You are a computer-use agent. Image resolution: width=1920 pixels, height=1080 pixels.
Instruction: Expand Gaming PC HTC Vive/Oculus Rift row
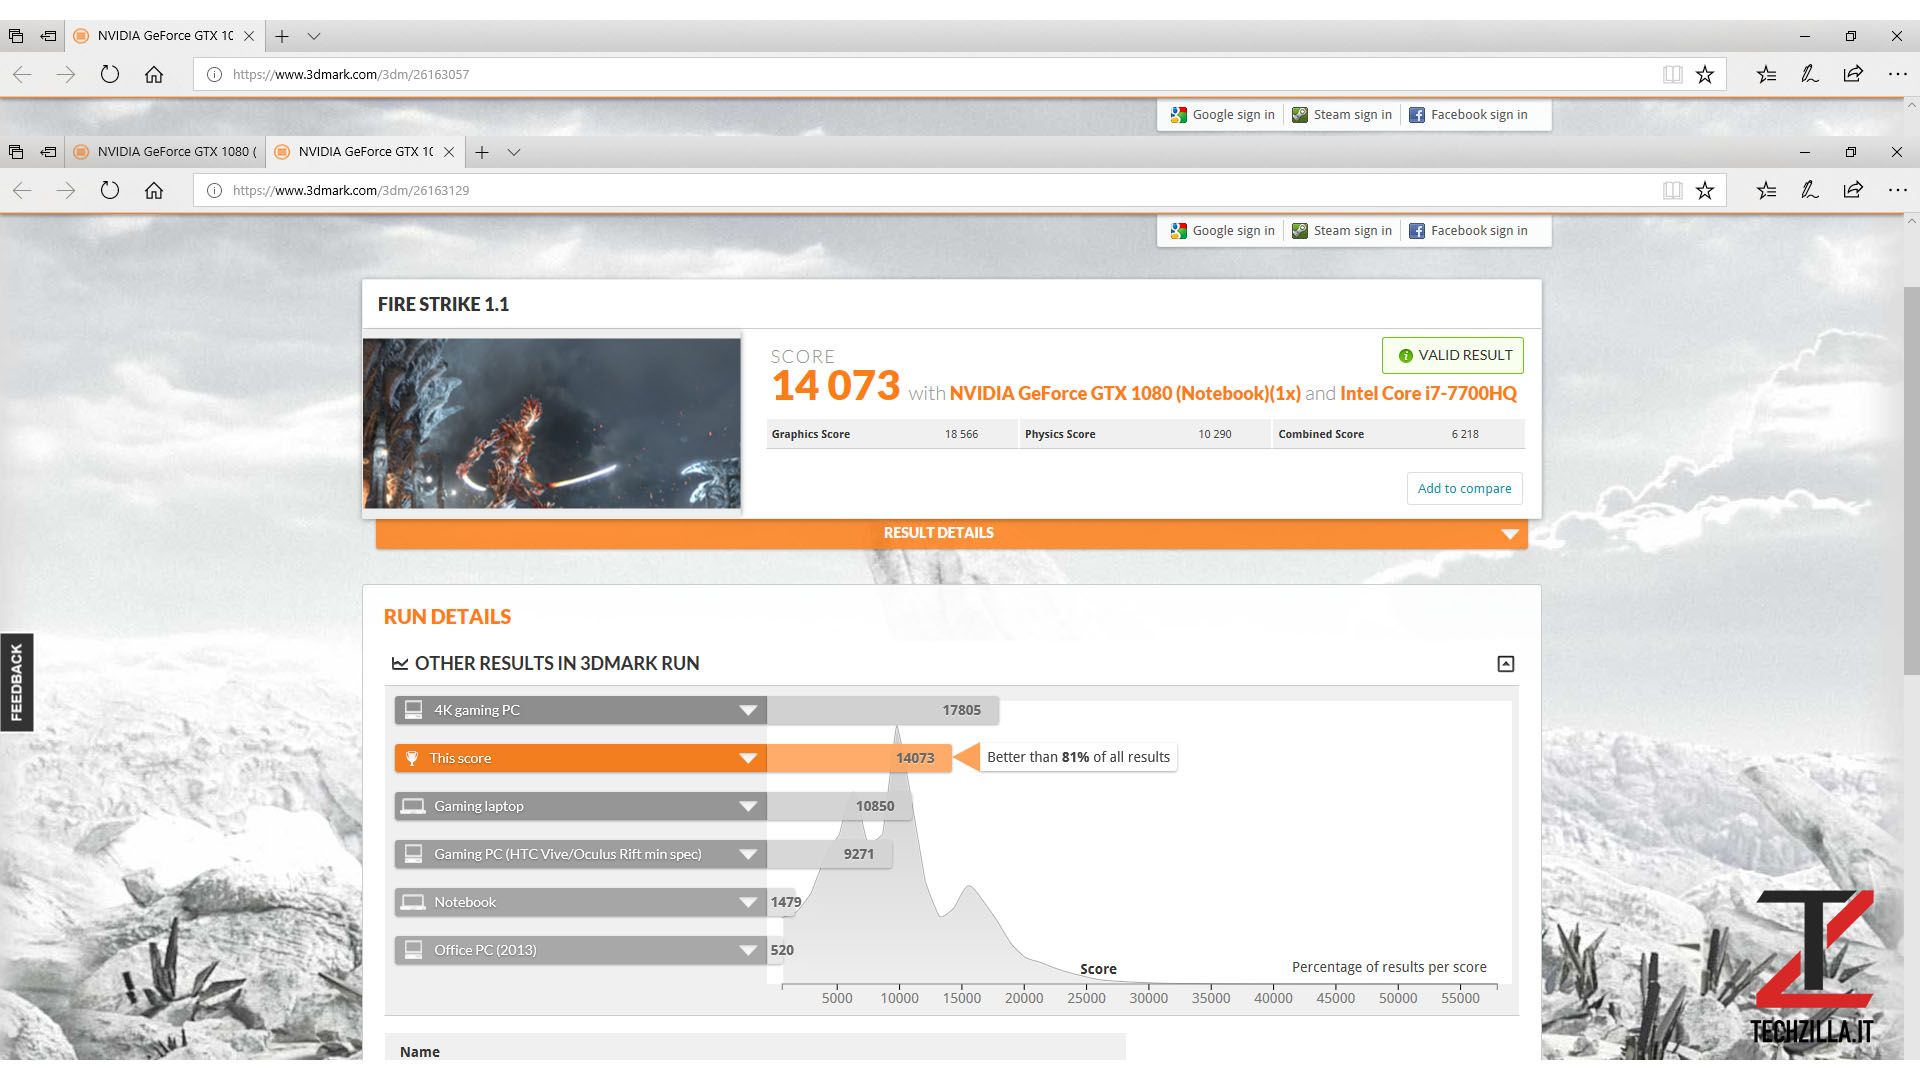pyautogui.click(x=747, y=854)
